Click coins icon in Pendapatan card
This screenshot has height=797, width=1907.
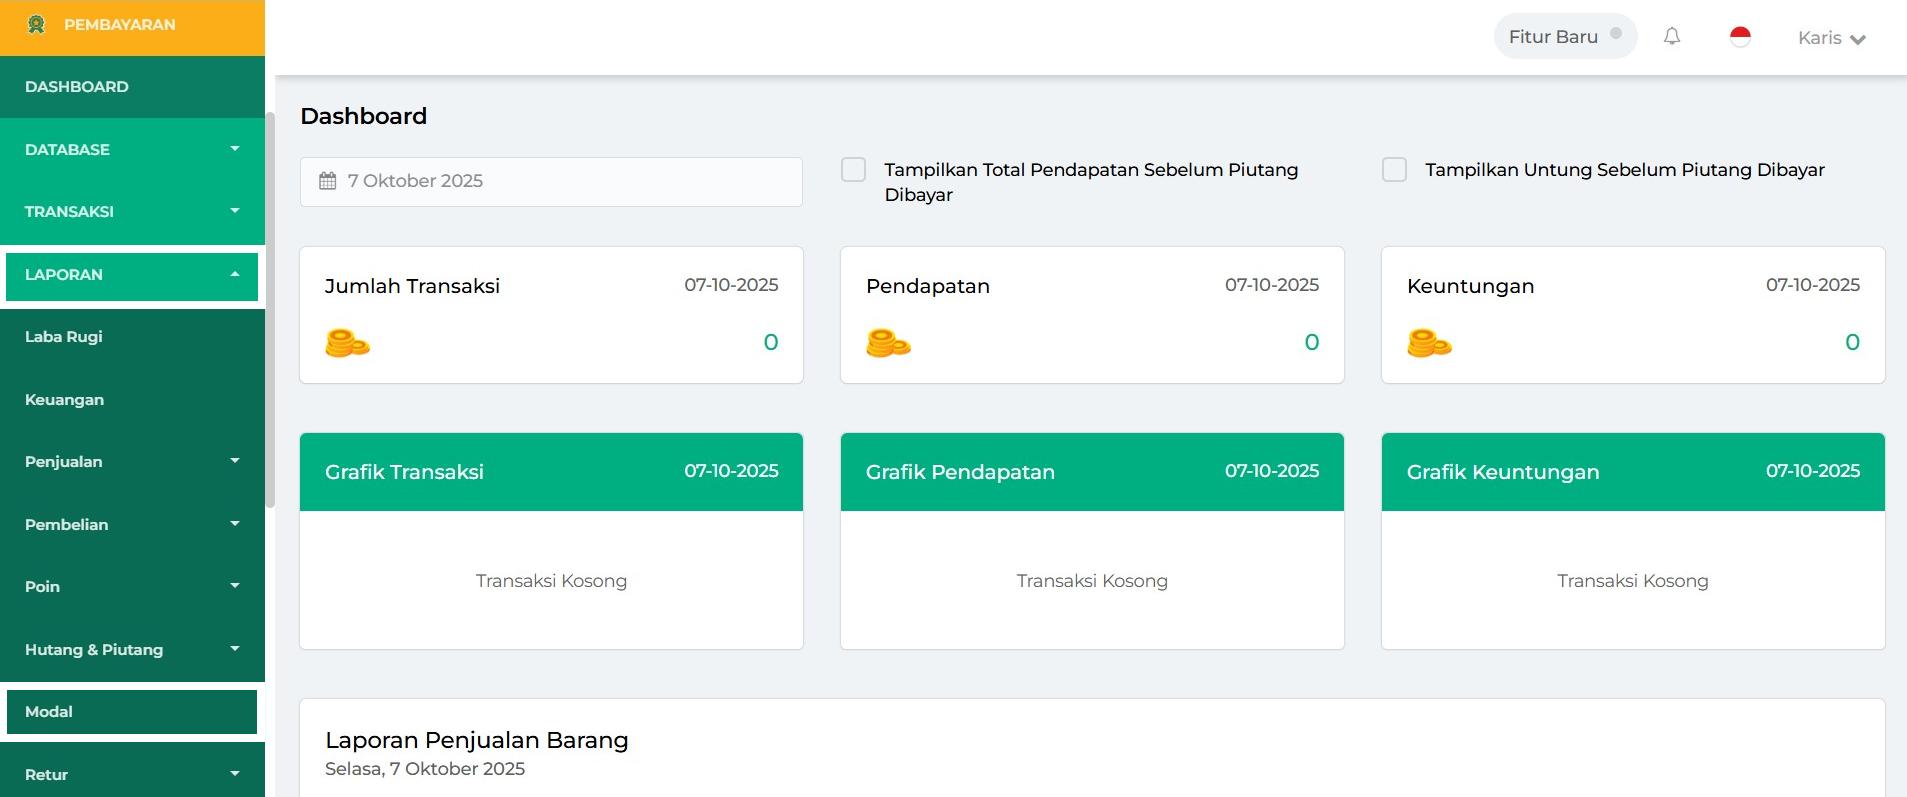tap(888, 343)
